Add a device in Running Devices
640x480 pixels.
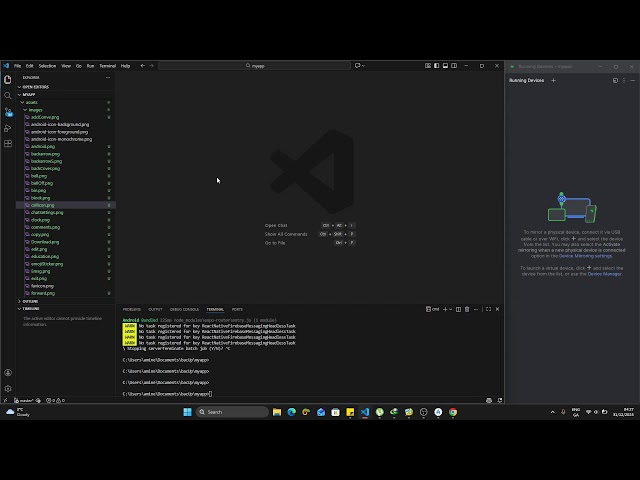coord(553,80)
